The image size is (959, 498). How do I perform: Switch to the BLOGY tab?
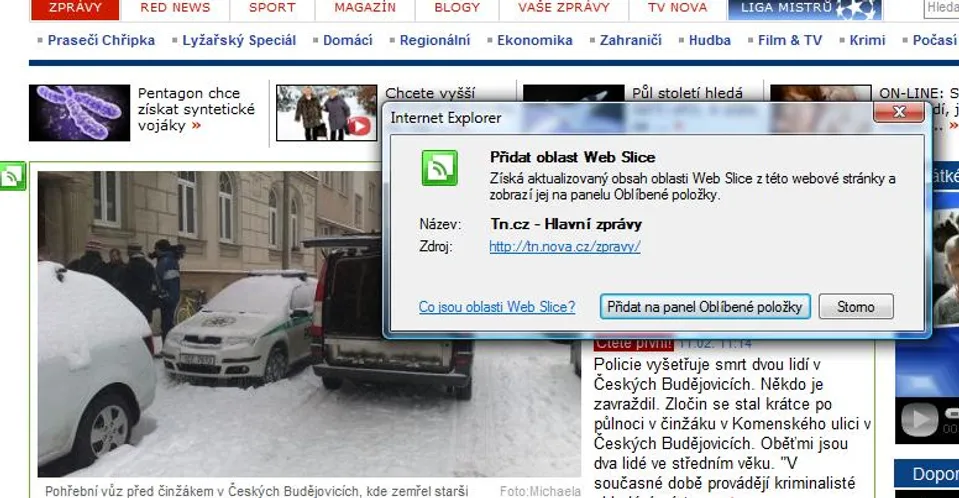pyautogui.click(x=457, y=8)
